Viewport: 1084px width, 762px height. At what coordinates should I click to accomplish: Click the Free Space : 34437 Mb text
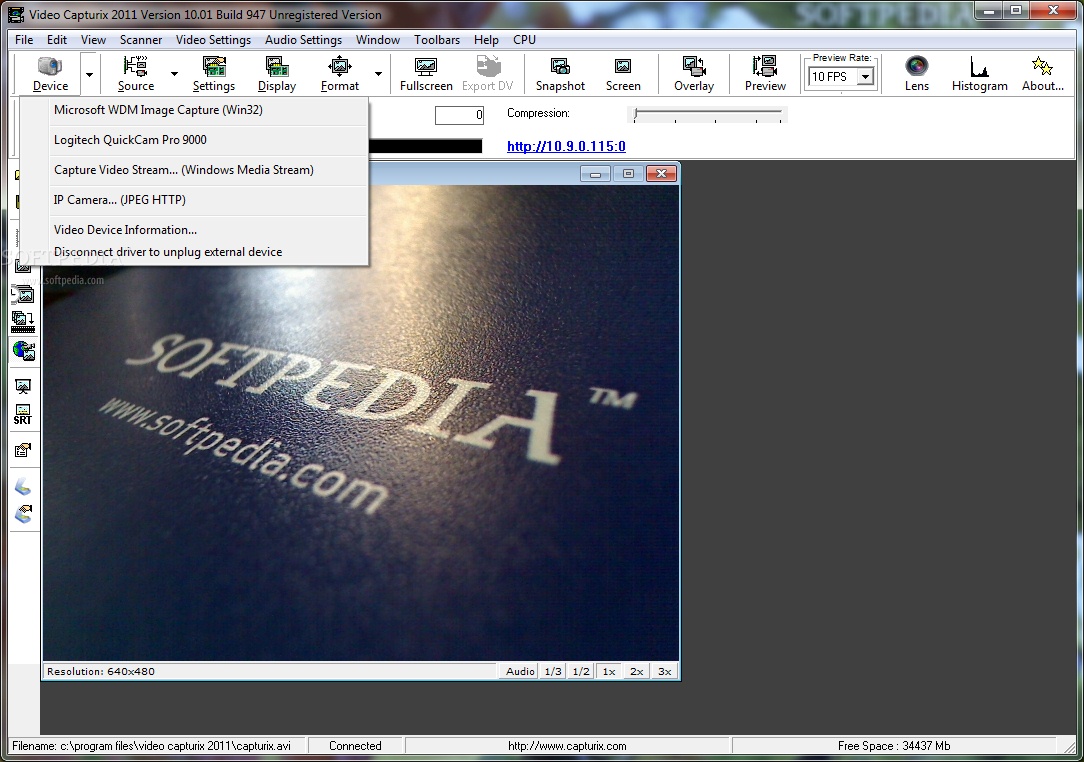coord(894,746)
